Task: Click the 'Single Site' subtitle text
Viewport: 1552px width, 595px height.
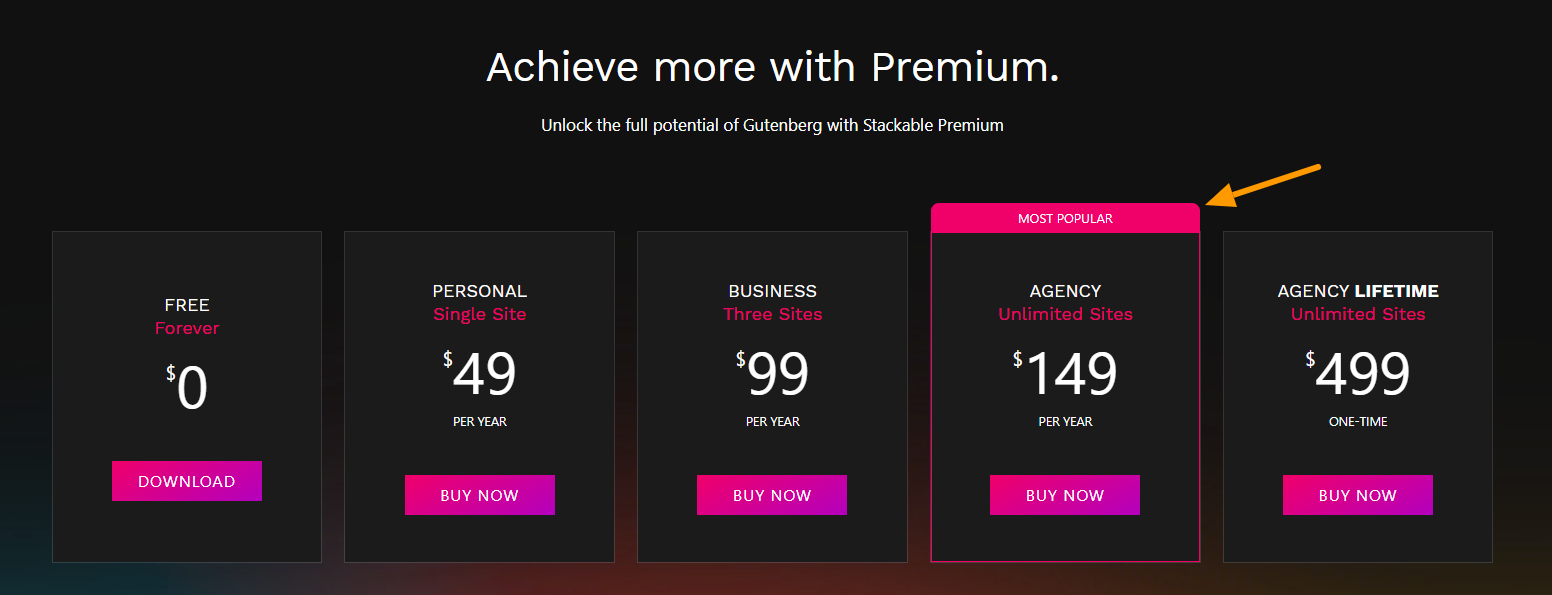Action: click(x=480, y=314)
